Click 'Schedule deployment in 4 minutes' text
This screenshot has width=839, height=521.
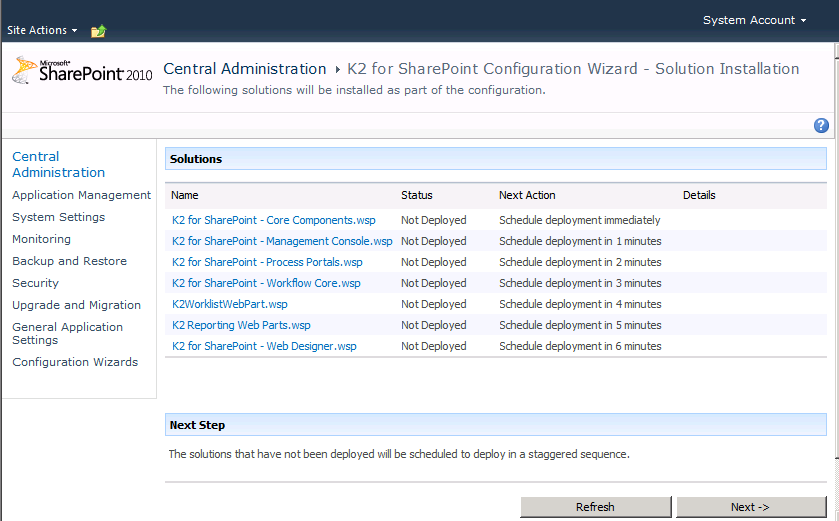[x=580, y=304]
